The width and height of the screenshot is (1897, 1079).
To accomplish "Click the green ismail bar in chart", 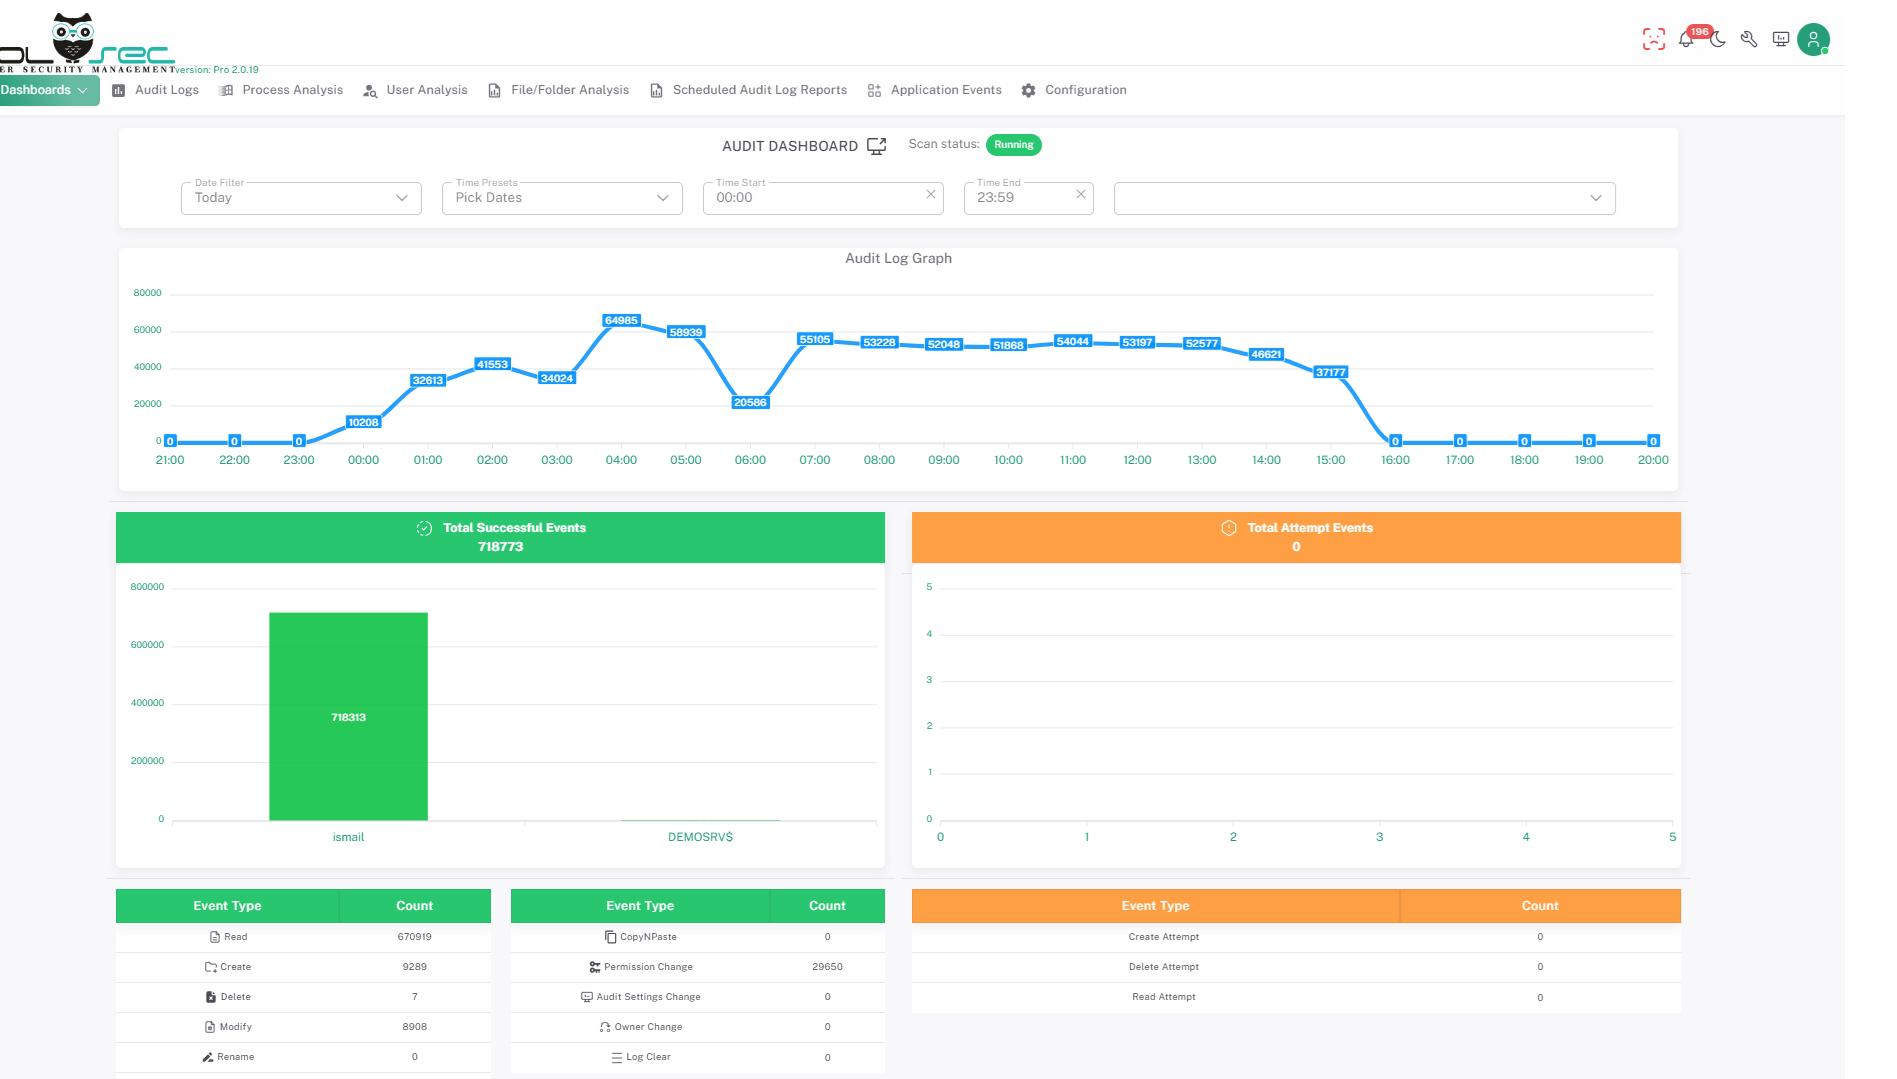I will (x=348, y=716).
